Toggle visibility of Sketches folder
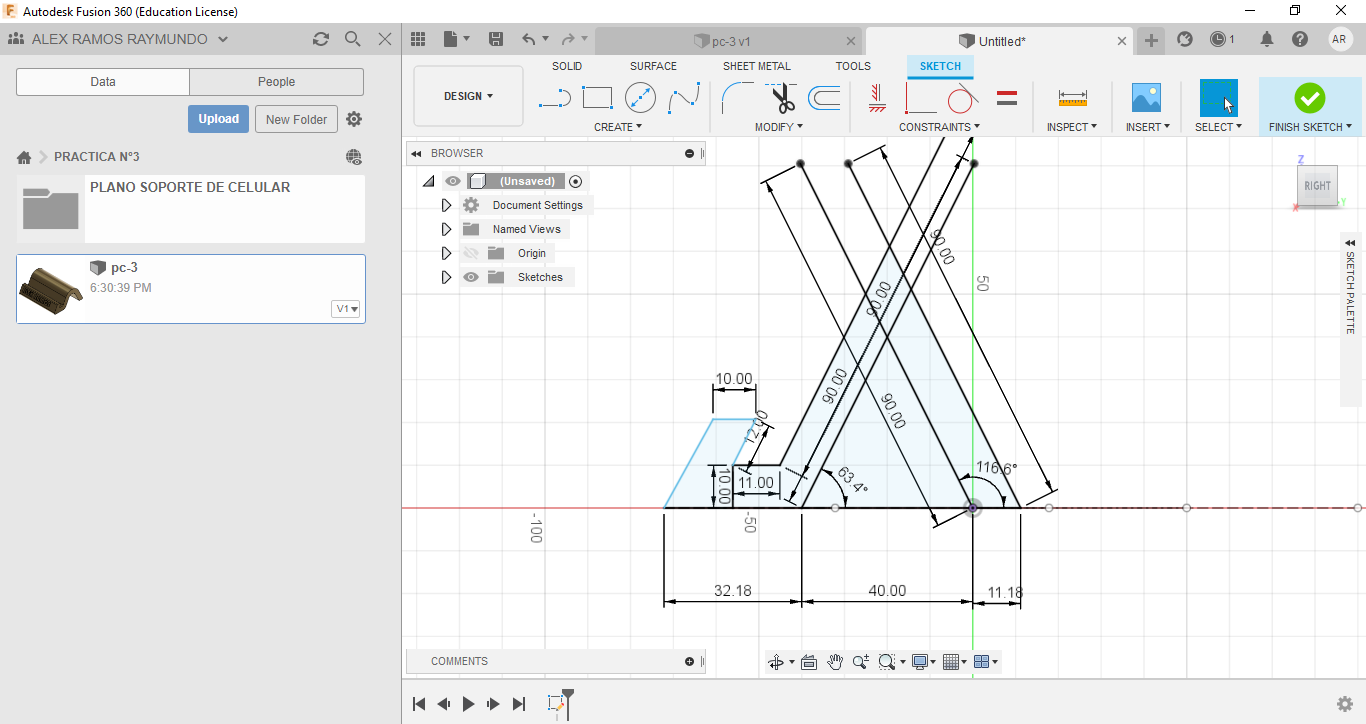Viewport: 1366px width, 724px height. point(471,277)
